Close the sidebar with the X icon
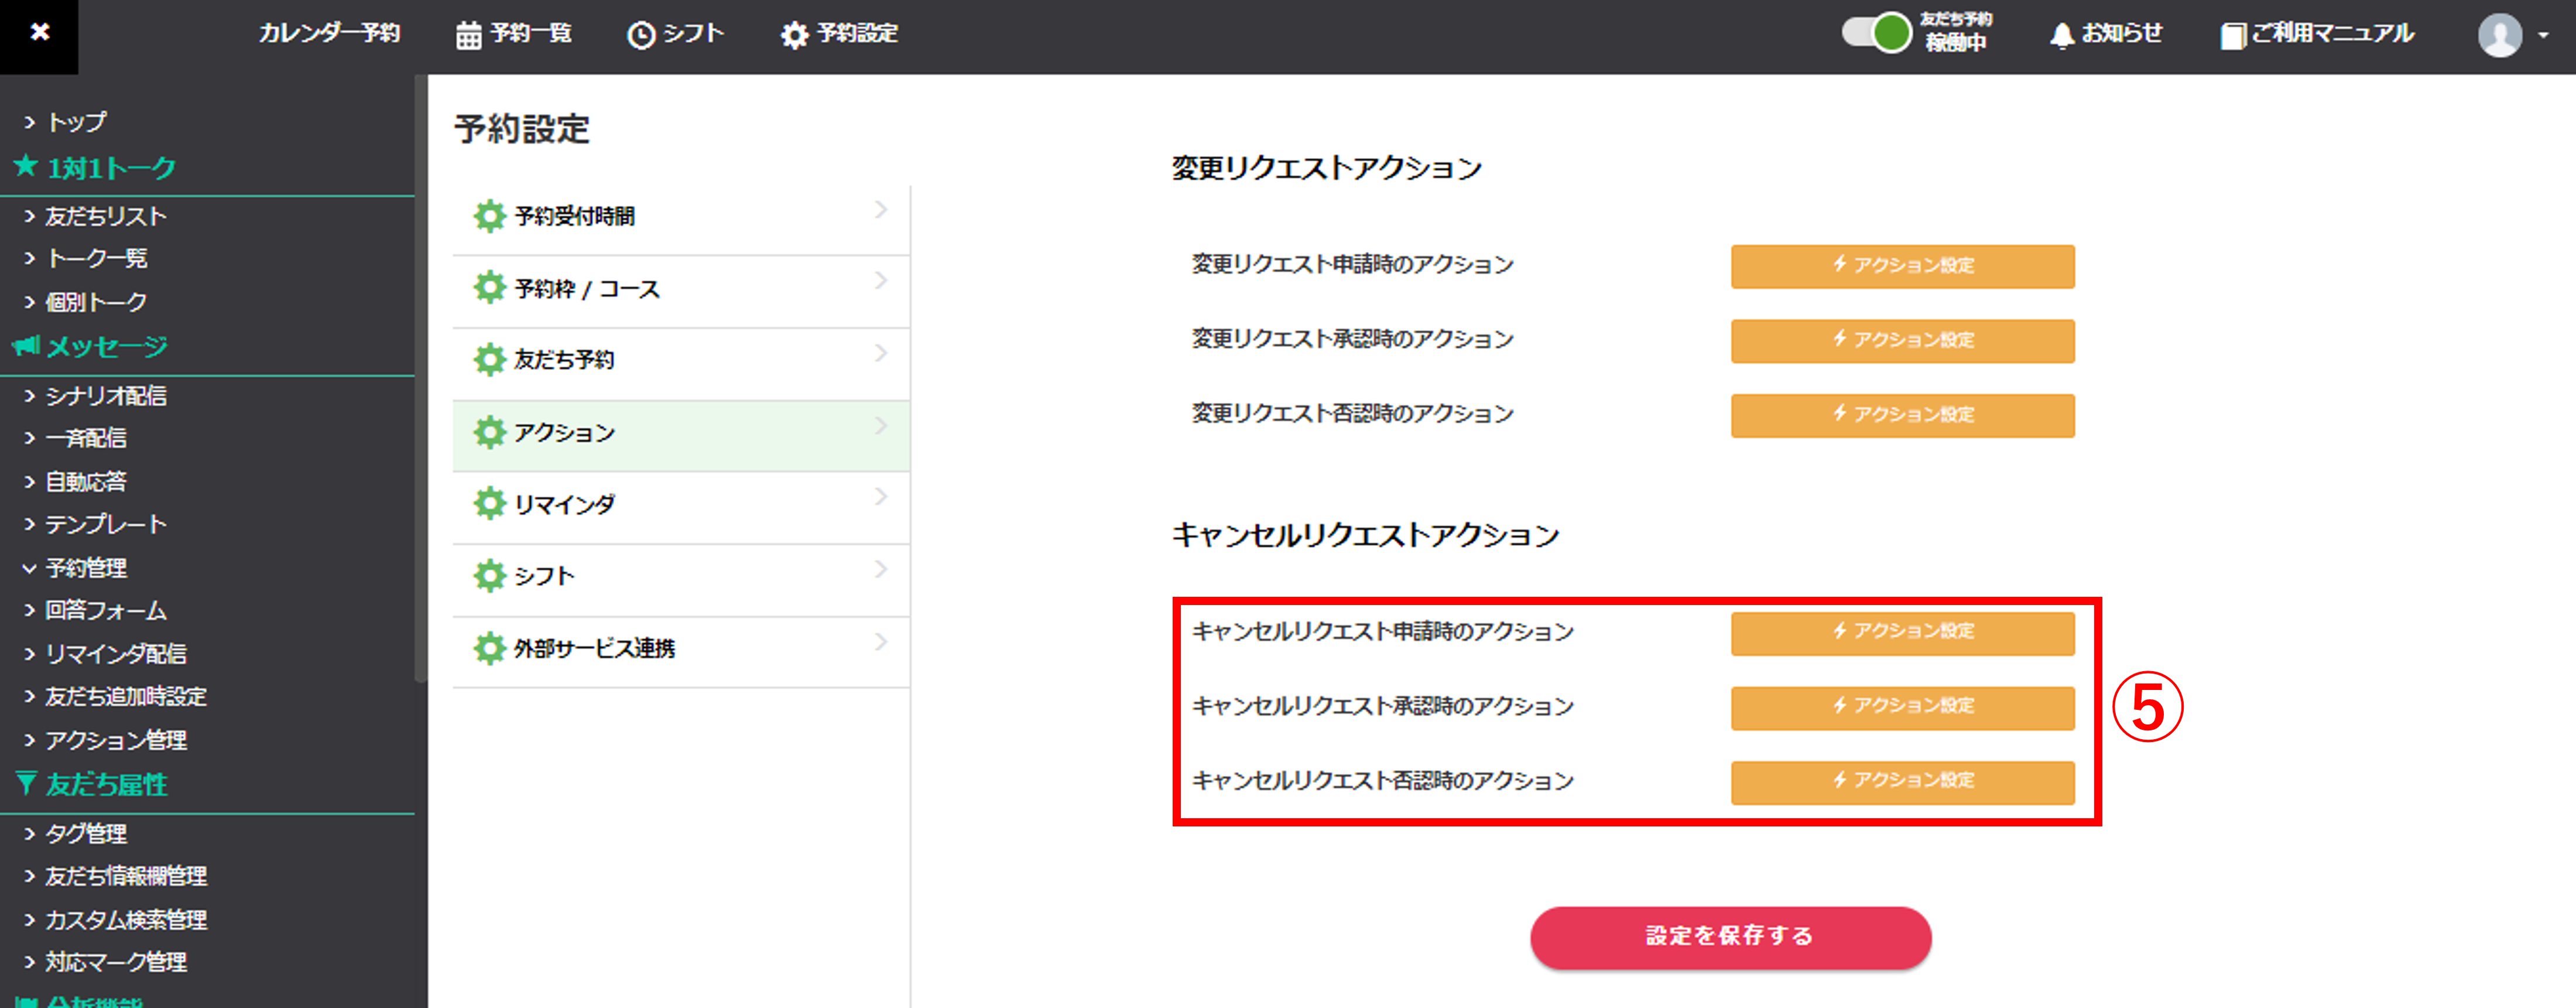This screenshot has width=2576, height=1008. 39,33
